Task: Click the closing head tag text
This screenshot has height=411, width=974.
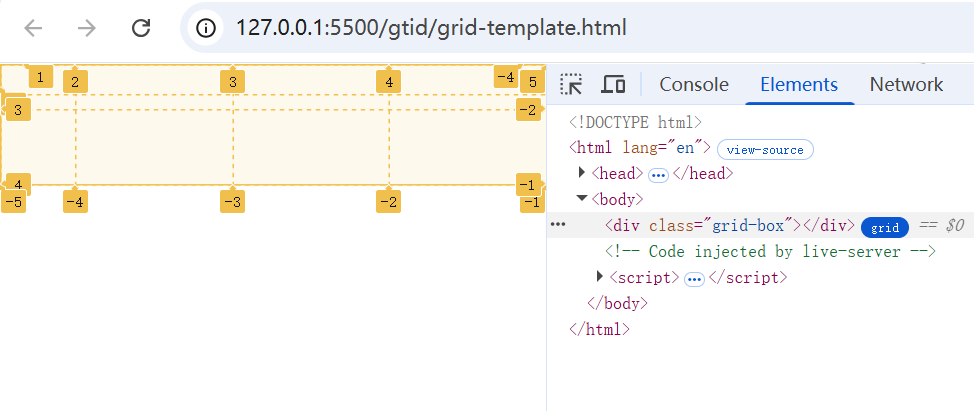Action: click(703, 173)
